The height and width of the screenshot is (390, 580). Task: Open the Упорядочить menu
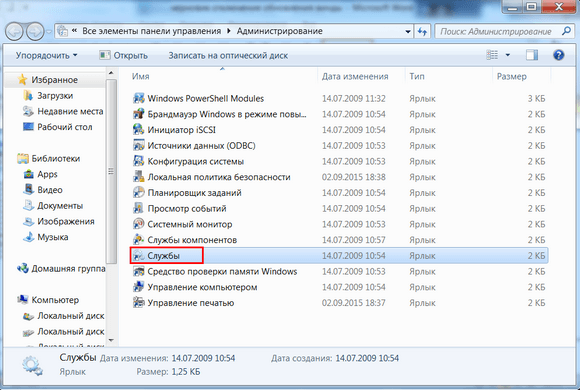pos(47,56)
